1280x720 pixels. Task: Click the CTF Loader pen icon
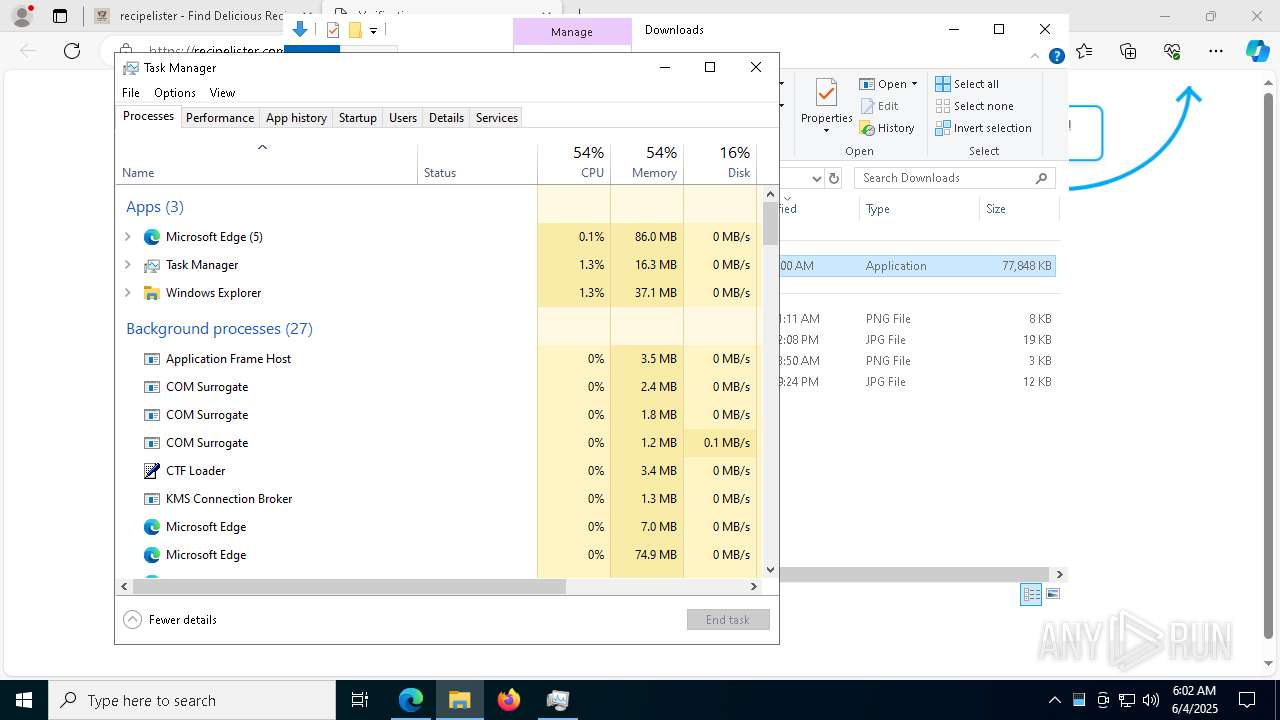coord(152,471)
